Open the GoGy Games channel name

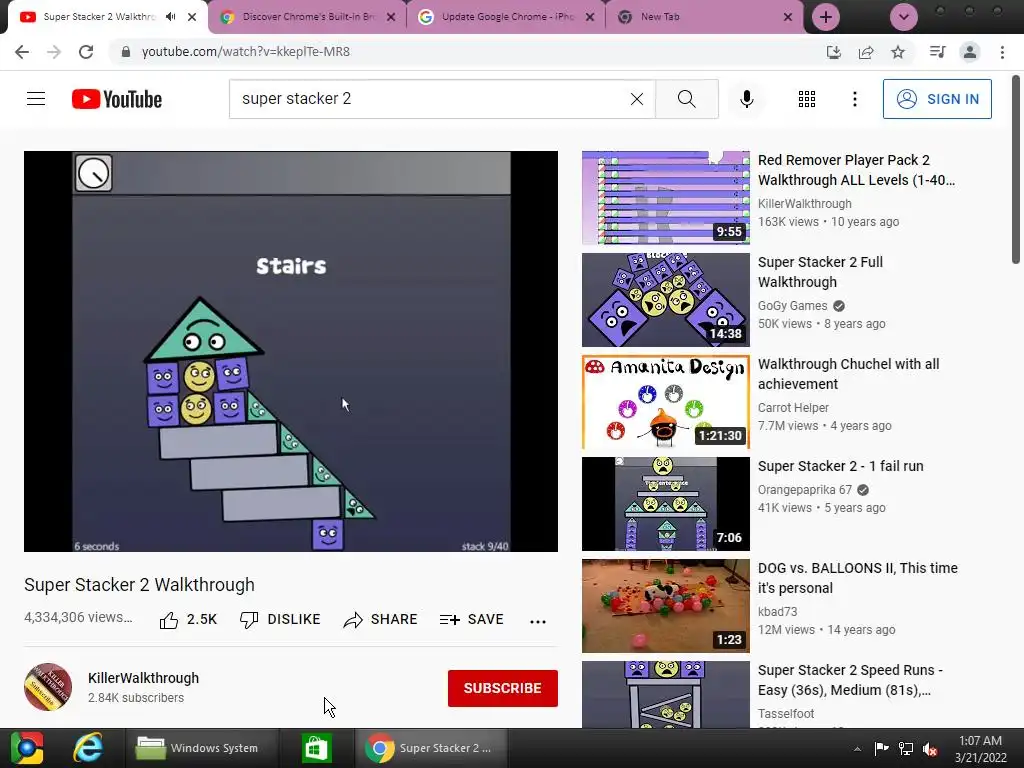tap(792, 306)
